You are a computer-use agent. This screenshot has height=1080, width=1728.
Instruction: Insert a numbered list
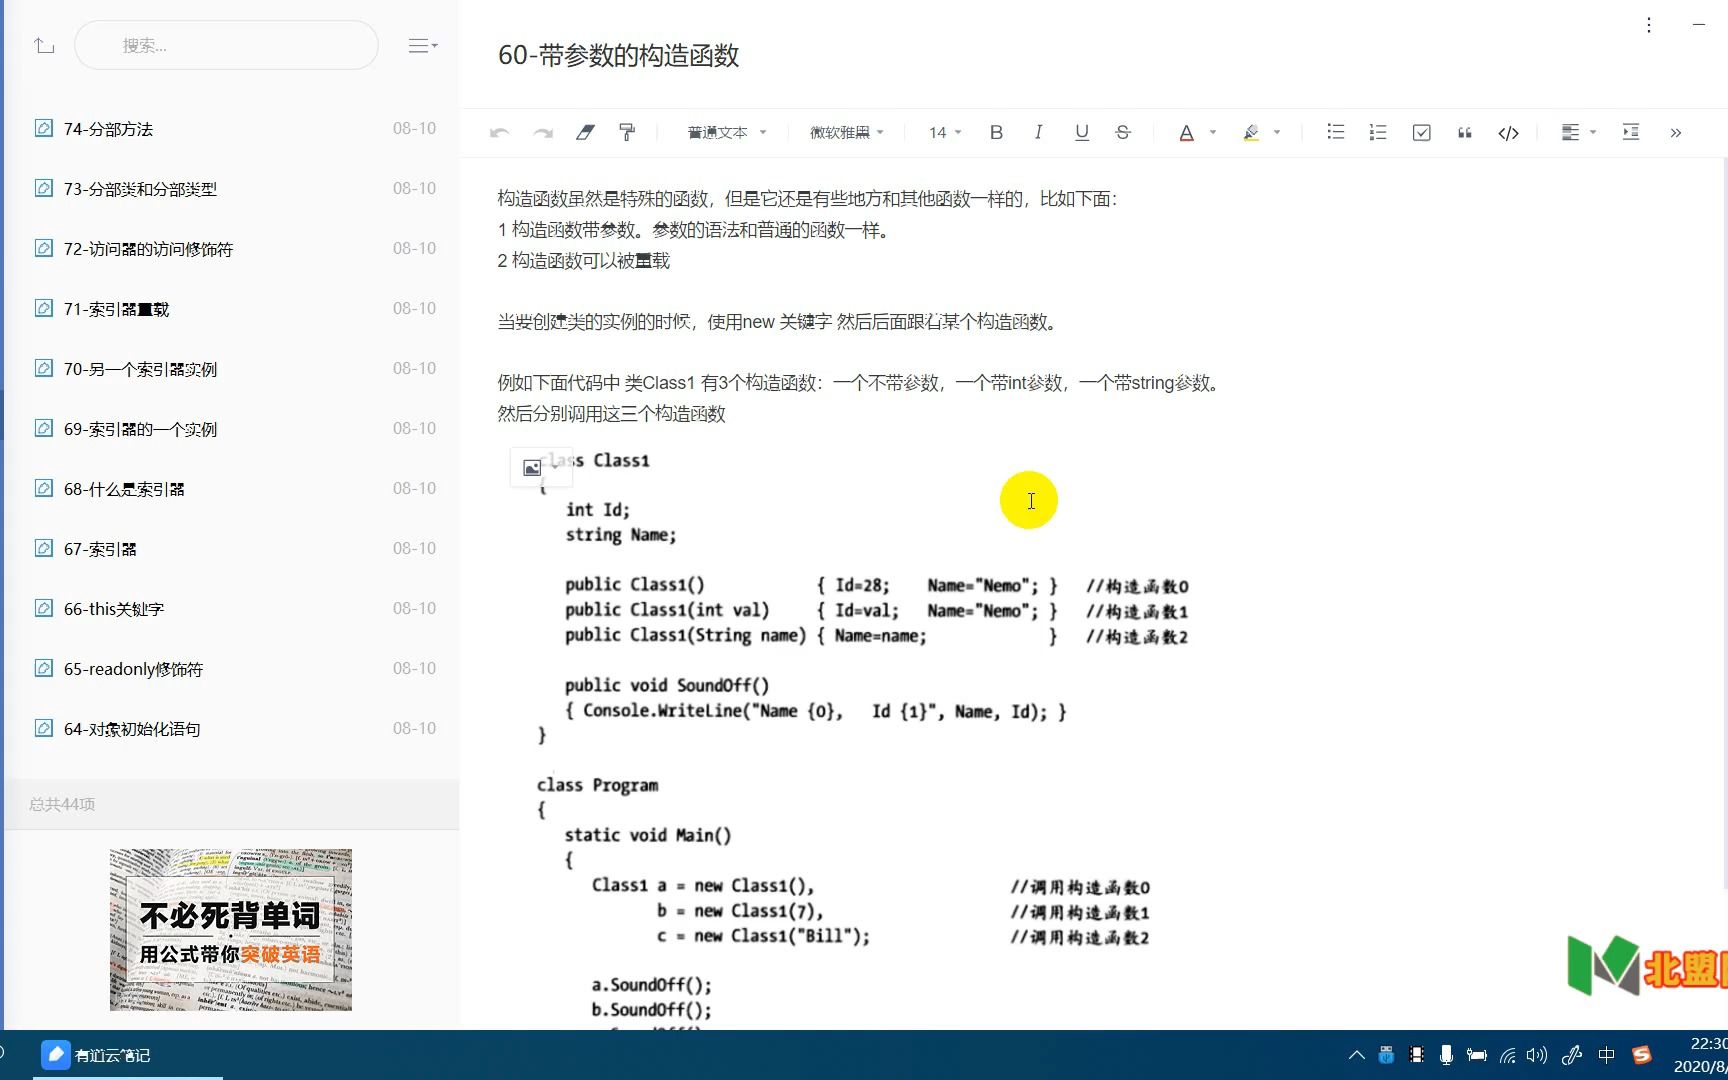coord(1378,131)
